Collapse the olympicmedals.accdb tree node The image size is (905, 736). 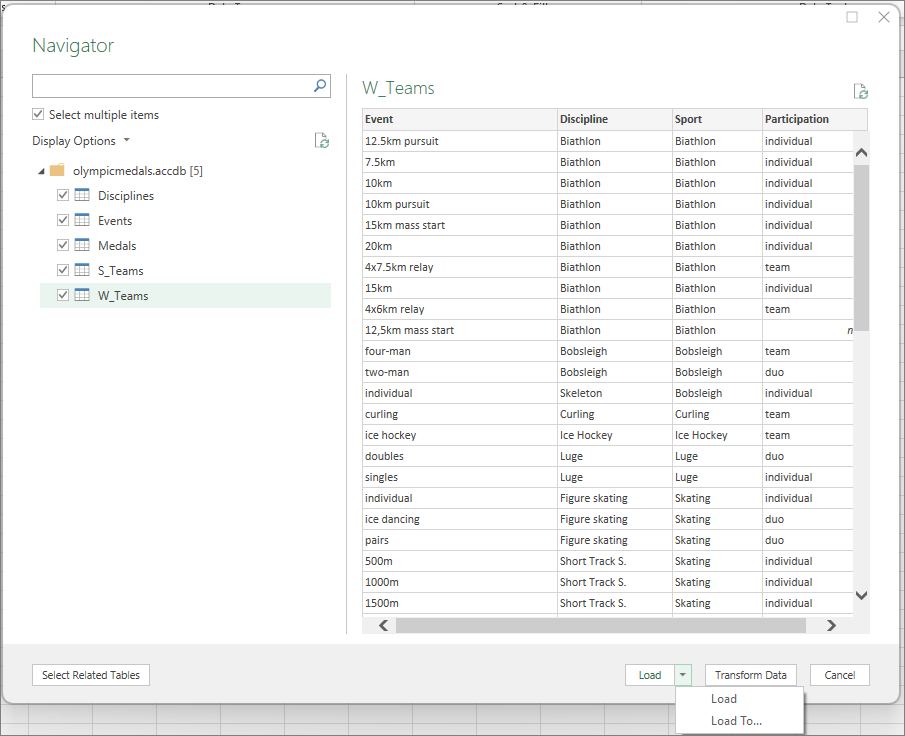[41, 171]
